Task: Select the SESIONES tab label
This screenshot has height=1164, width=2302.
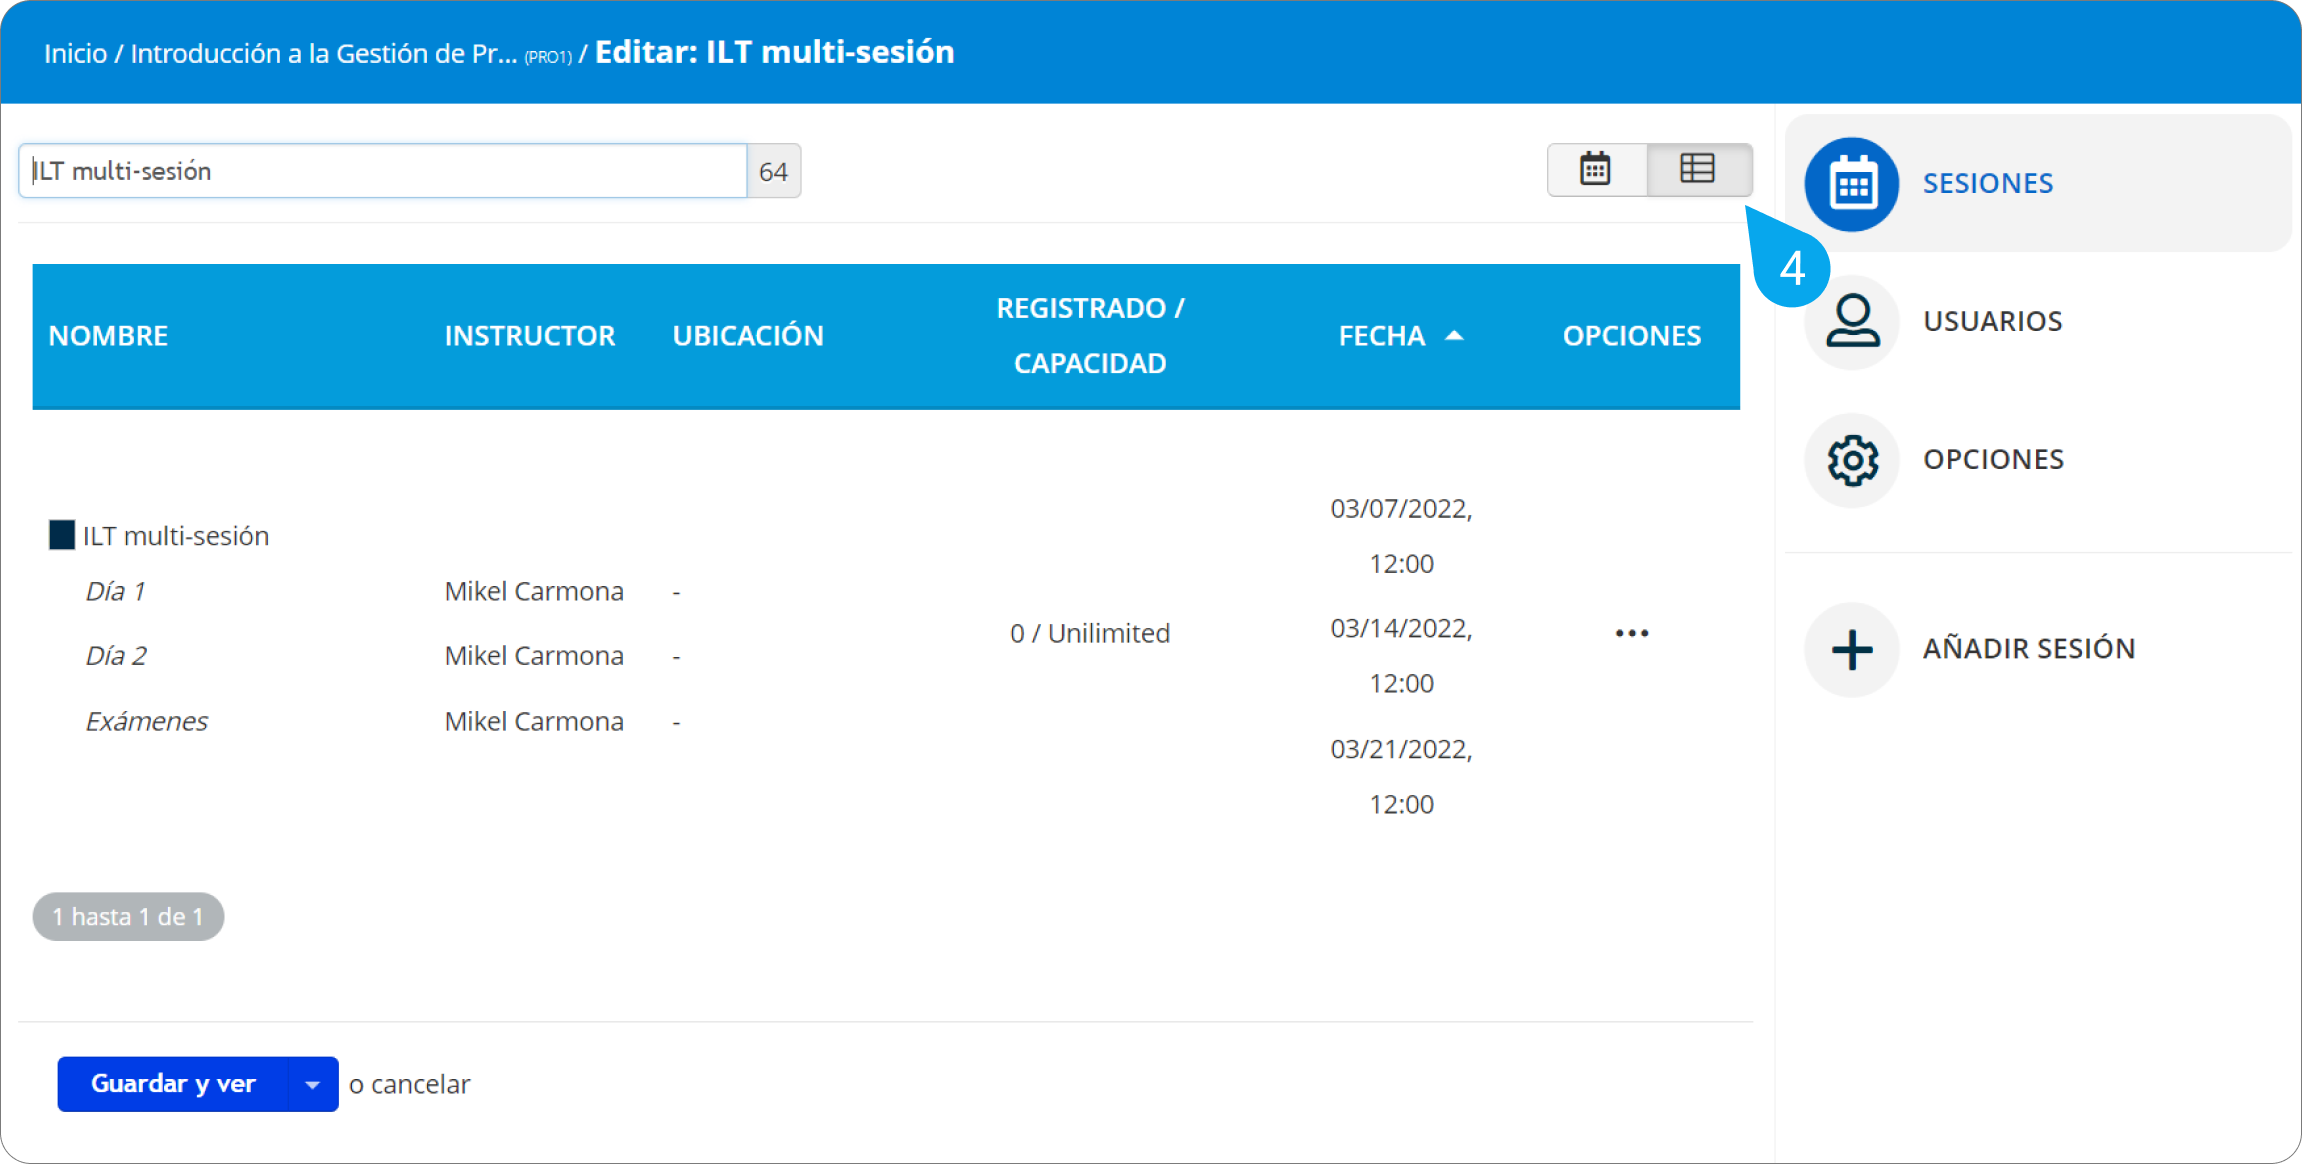Action: pyautogui.click(x=1987, y=183)
